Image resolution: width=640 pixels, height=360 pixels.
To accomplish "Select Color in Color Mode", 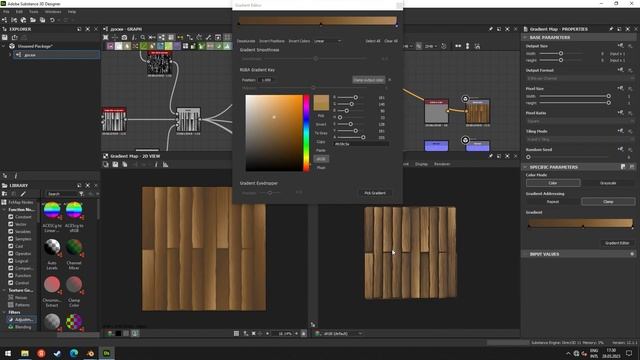I will point(553,183).
